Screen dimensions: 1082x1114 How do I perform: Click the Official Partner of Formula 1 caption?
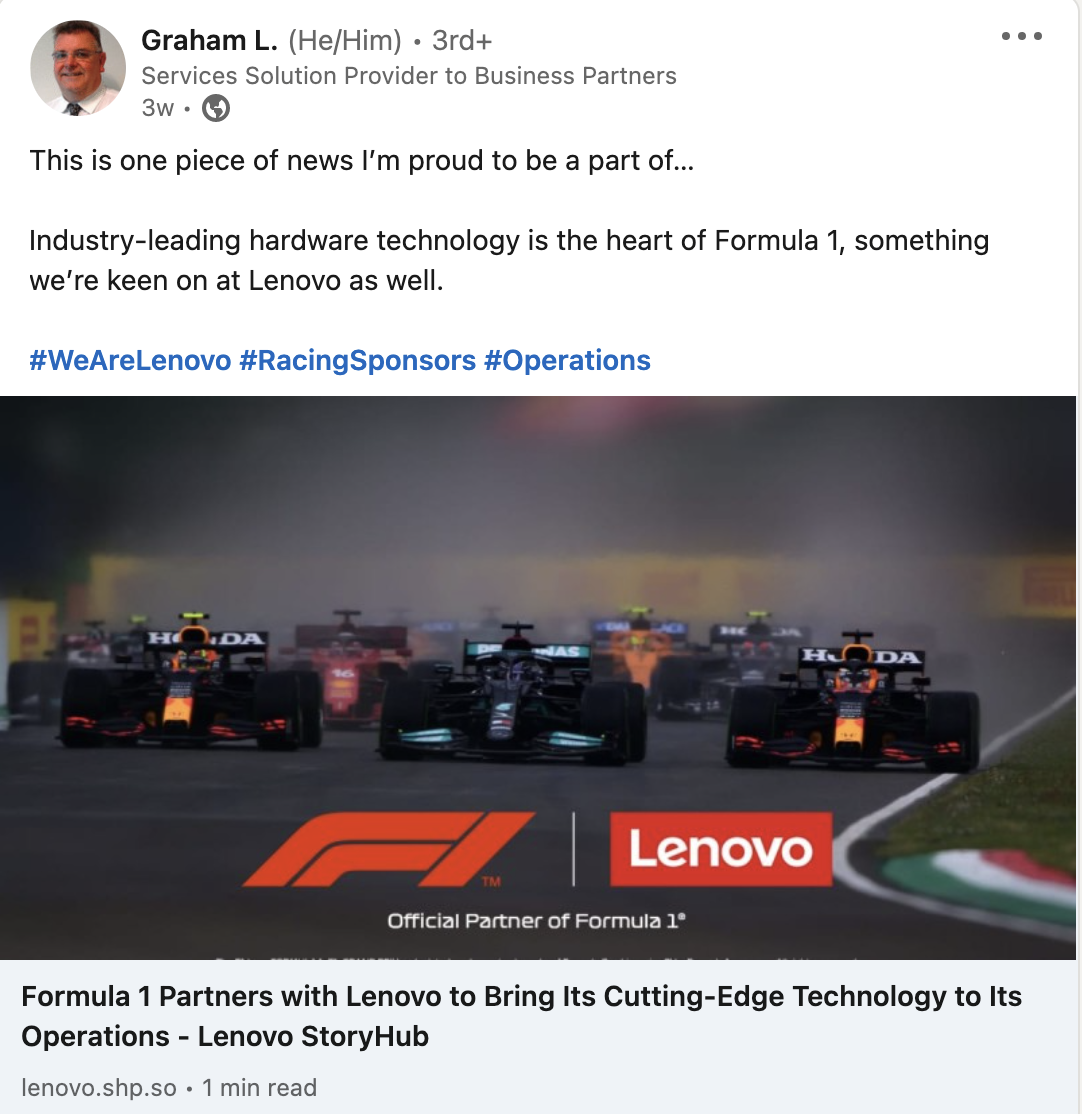pos(536,921)
